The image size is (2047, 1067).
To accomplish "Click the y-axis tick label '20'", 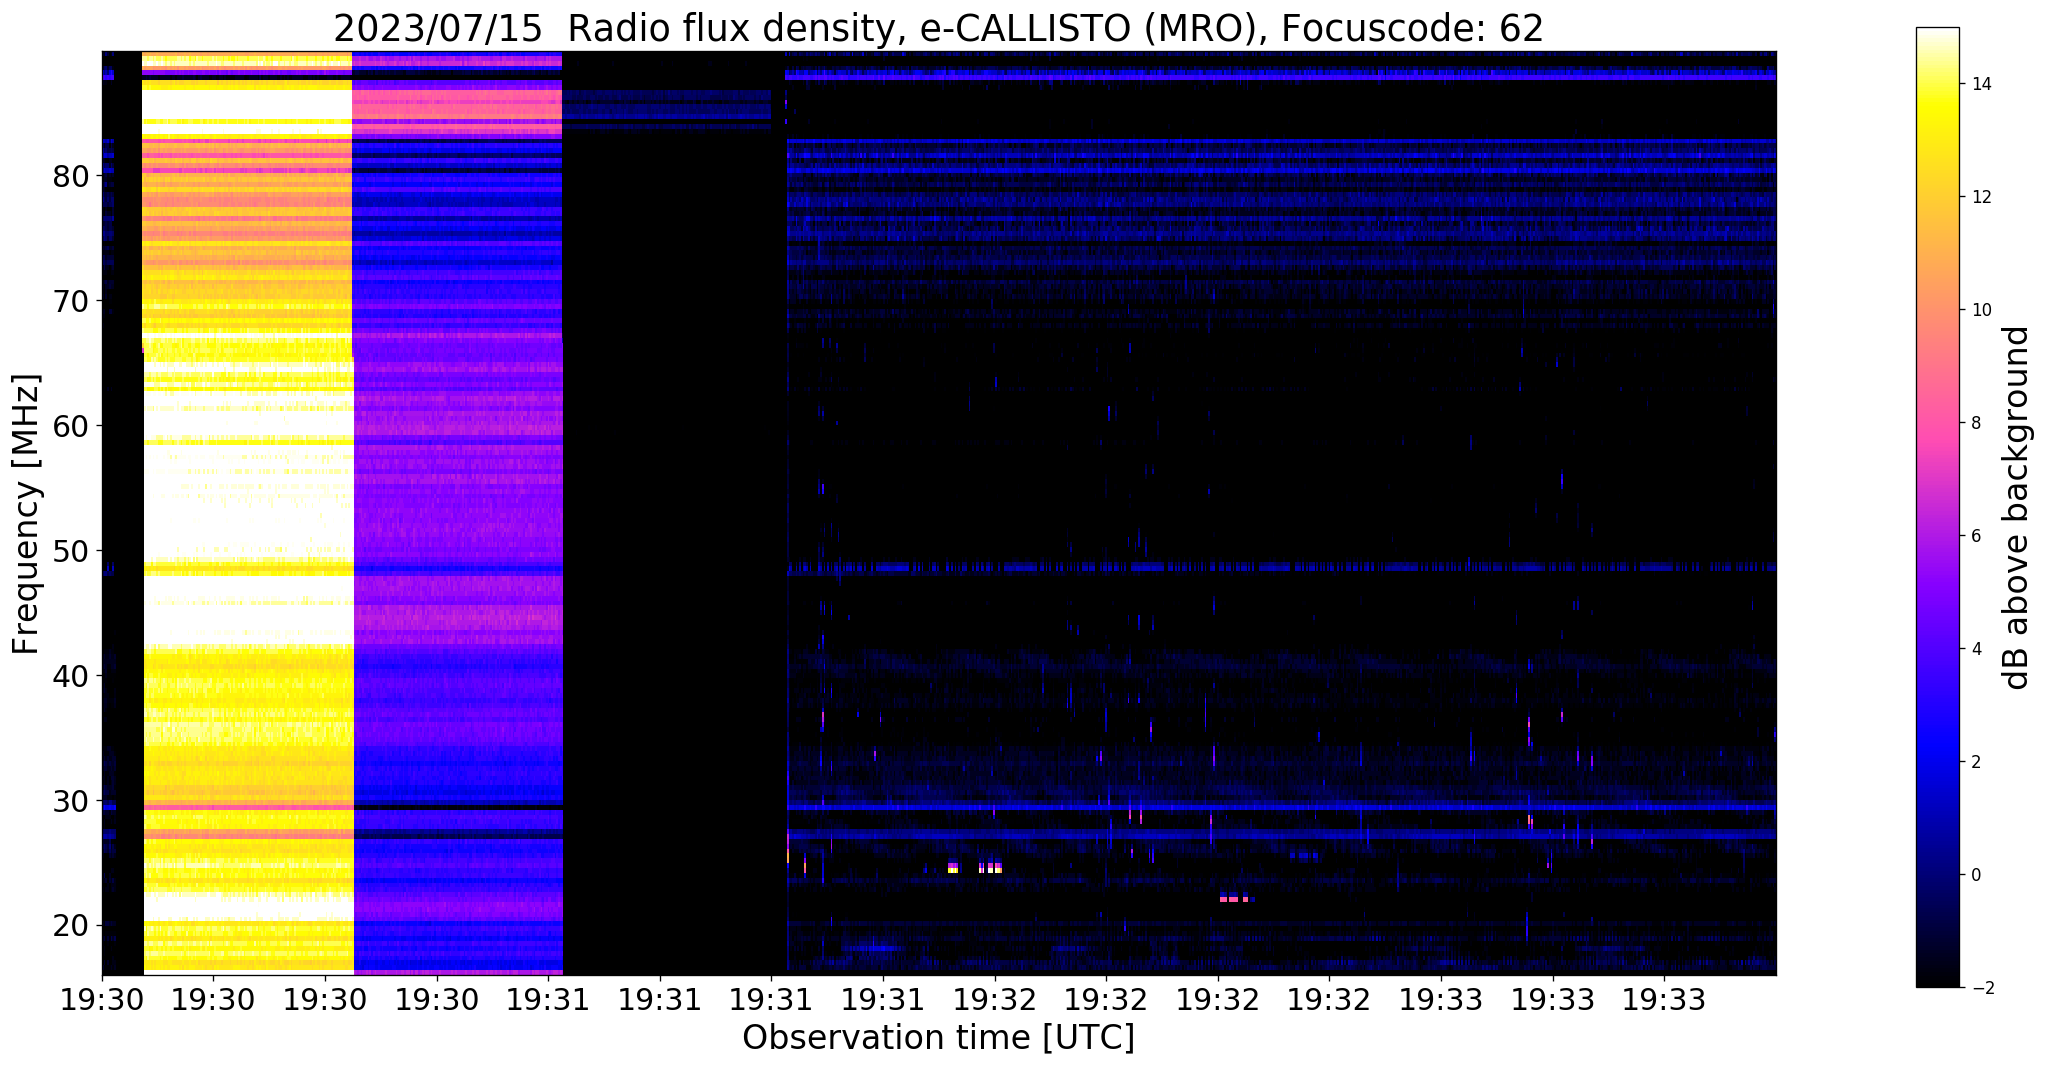I will pos(70,927).
